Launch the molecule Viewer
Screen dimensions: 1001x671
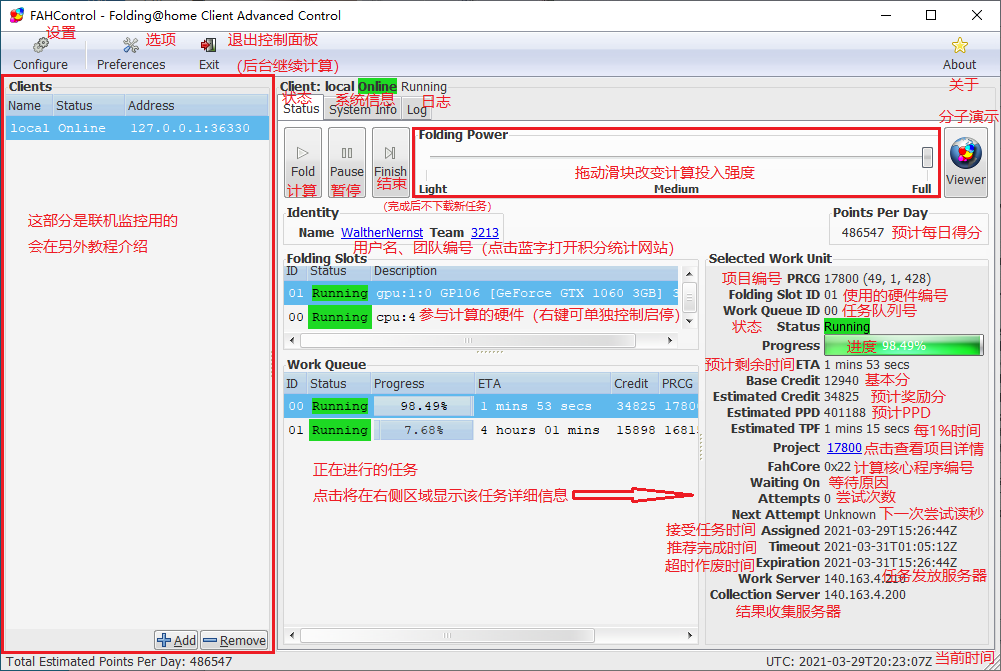coord(965,162)
